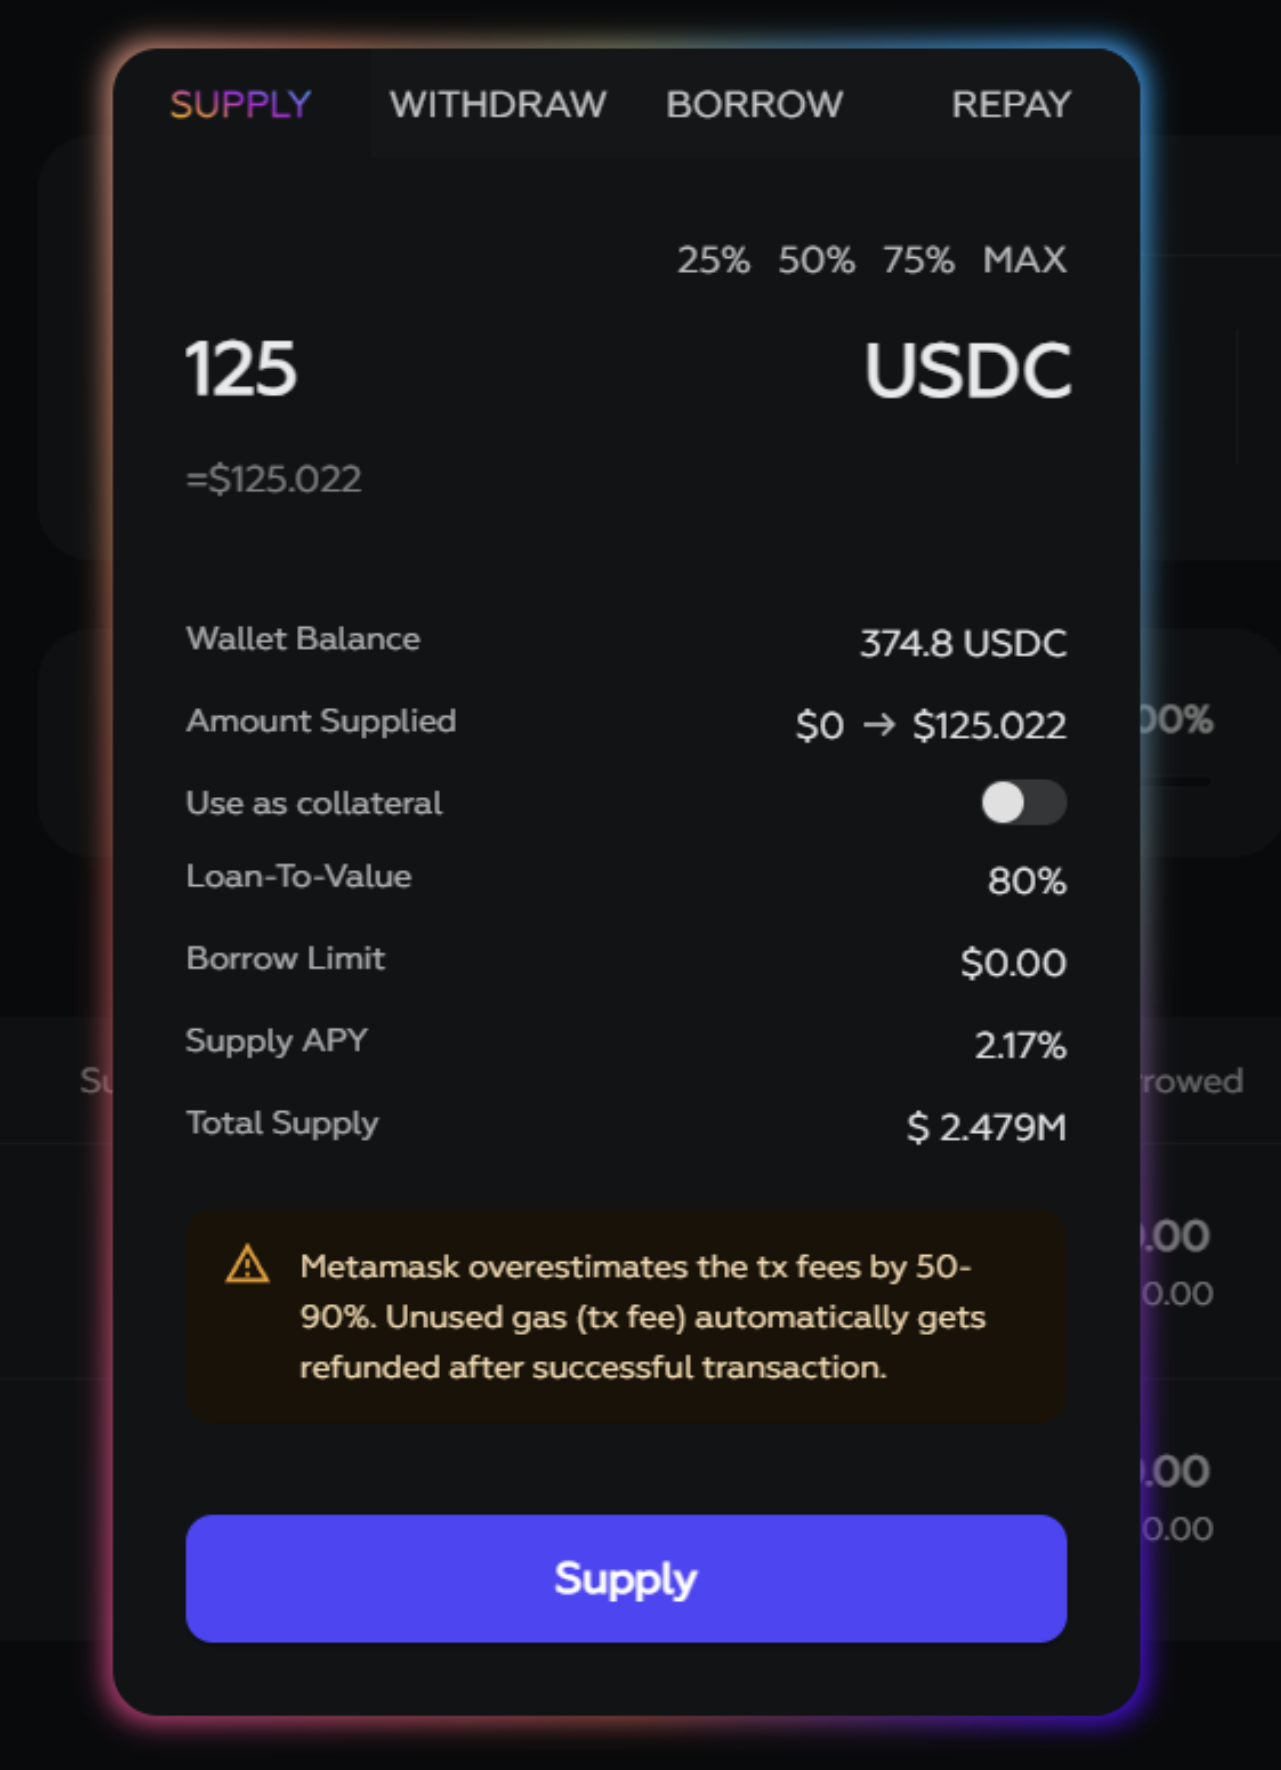Screen dimensions: 1281x1770
Task: Click the Wallet Balance 374.8 USDC value
Action: coord(963,643)
